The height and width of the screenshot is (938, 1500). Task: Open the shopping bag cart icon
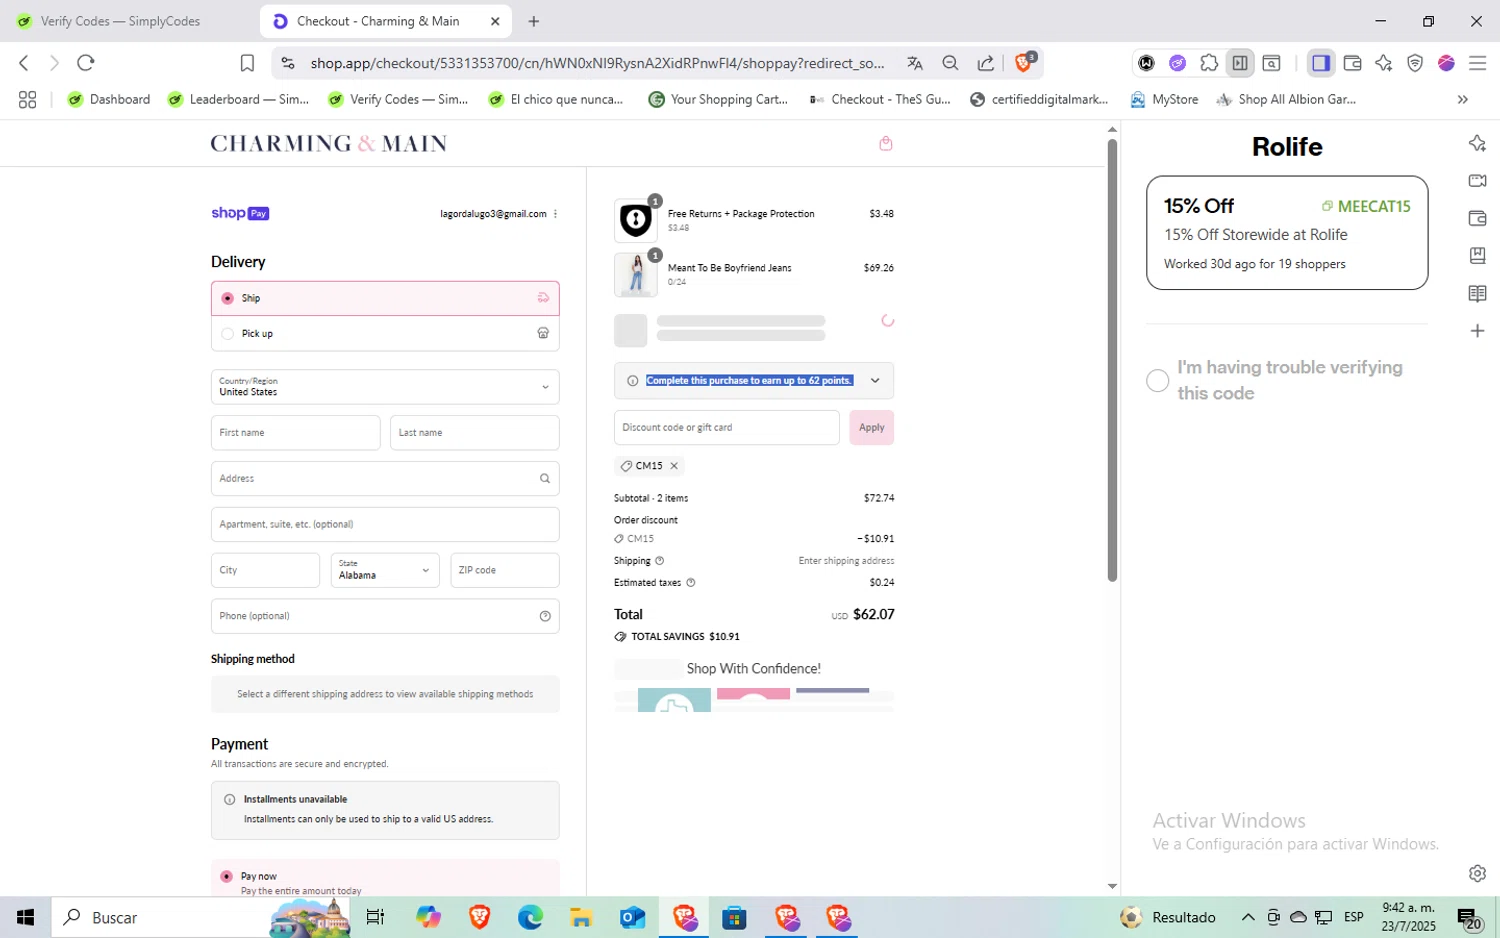(885, 144)
